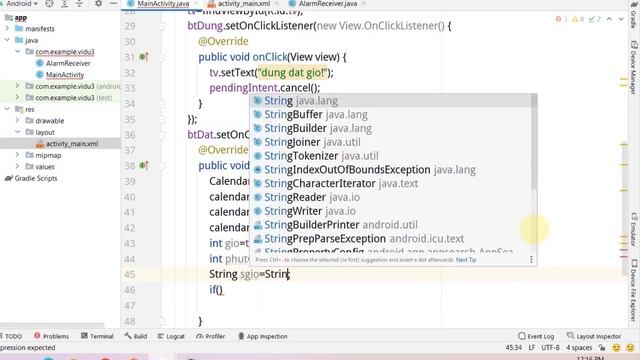Image resolution: width=640 pixels, height=360 pixels.
Task: Choose StringTokenizer suggestion
Action: coord(391,156)
